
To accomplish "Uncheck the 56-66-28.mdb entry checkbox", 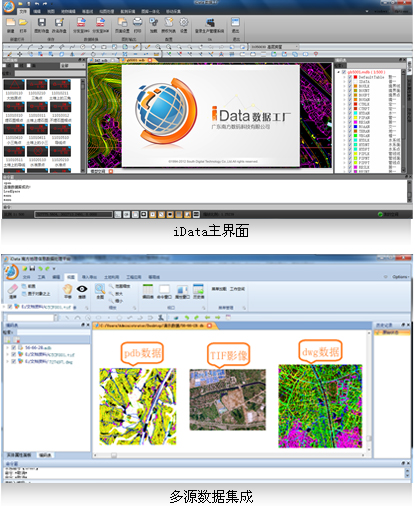I will coord(14,347).
